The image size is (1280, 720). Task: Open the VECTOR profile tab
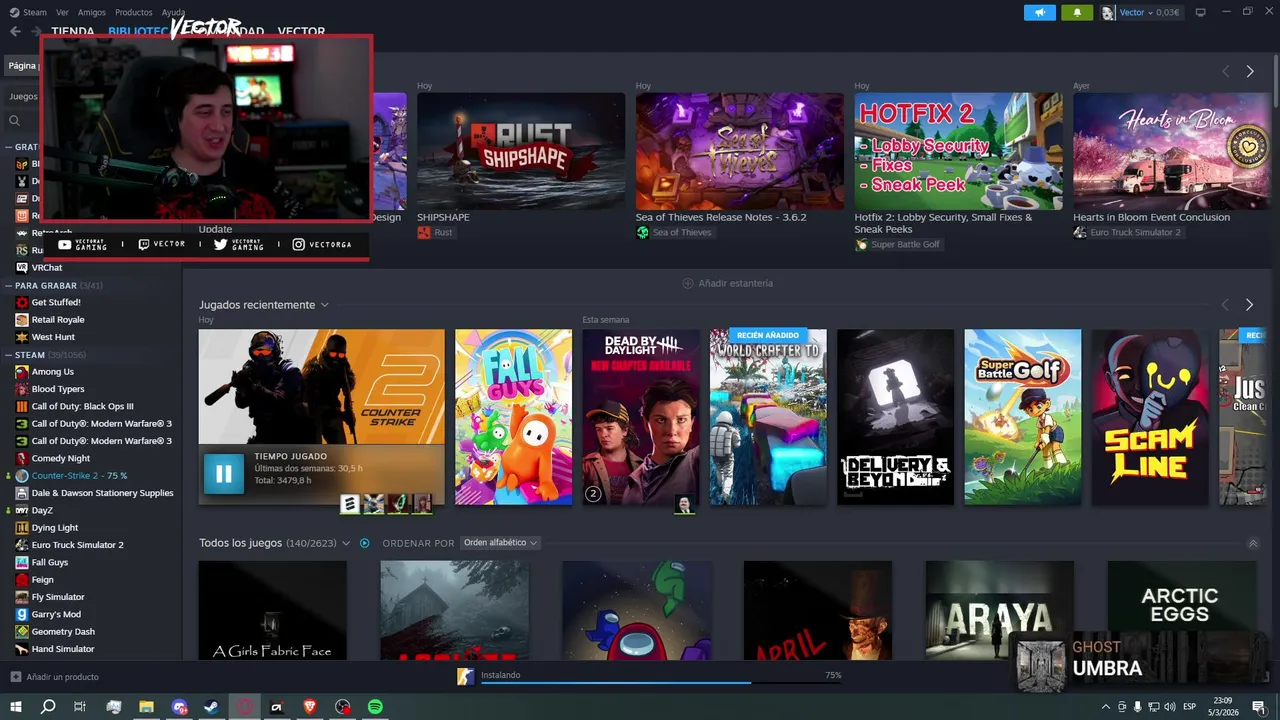301,31
